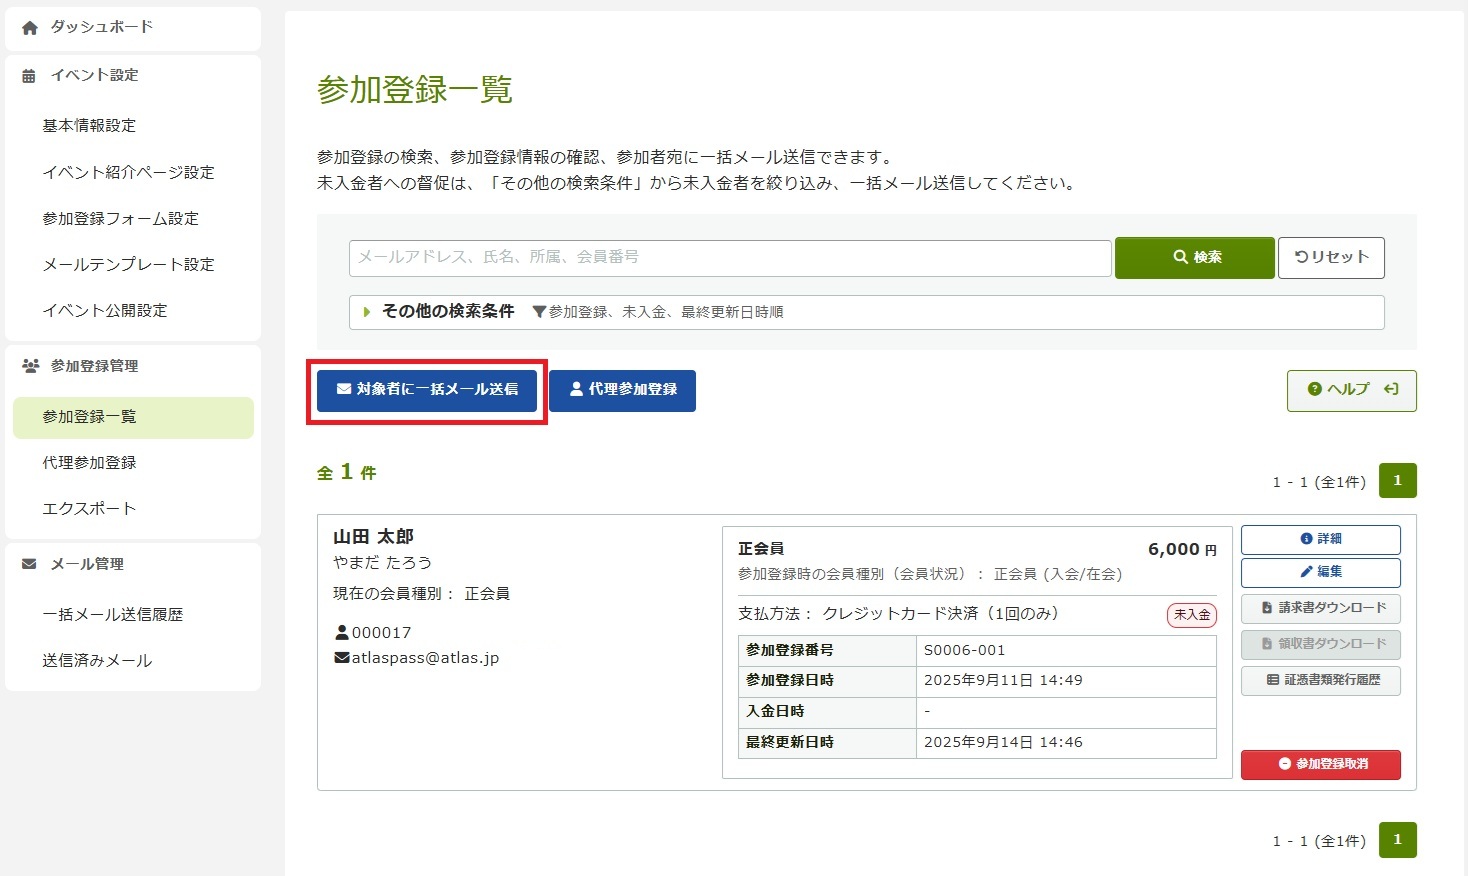Click page 1 button at top pagination

pyautogui.click(x=1397, y=481)
